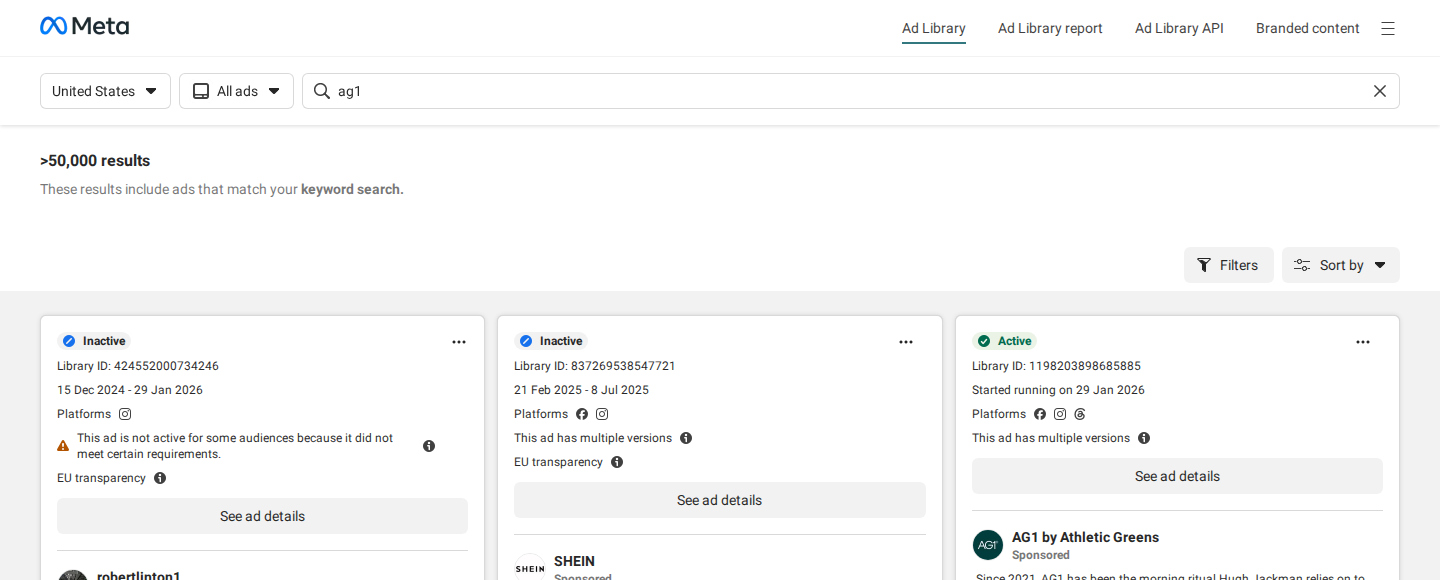Image resolution: width=1440 pixels, height=580 pixels.
Task: Switch to the Ad Library tab
Action: tap(934, 28)
